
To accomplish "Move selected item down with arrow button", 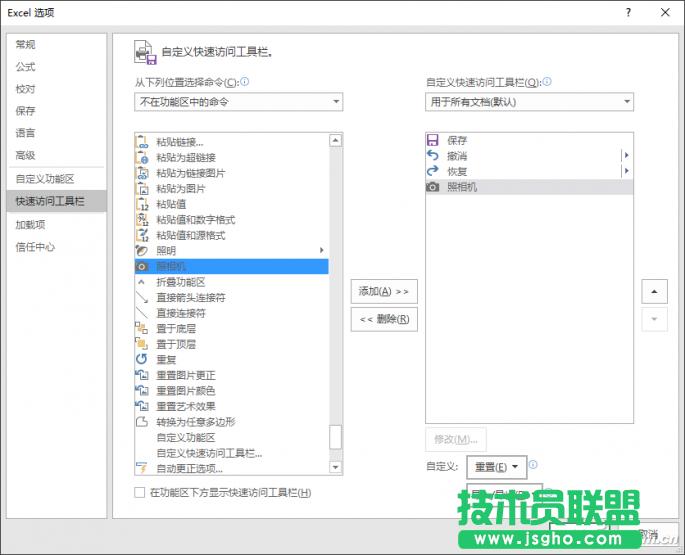I will (654, 319).
